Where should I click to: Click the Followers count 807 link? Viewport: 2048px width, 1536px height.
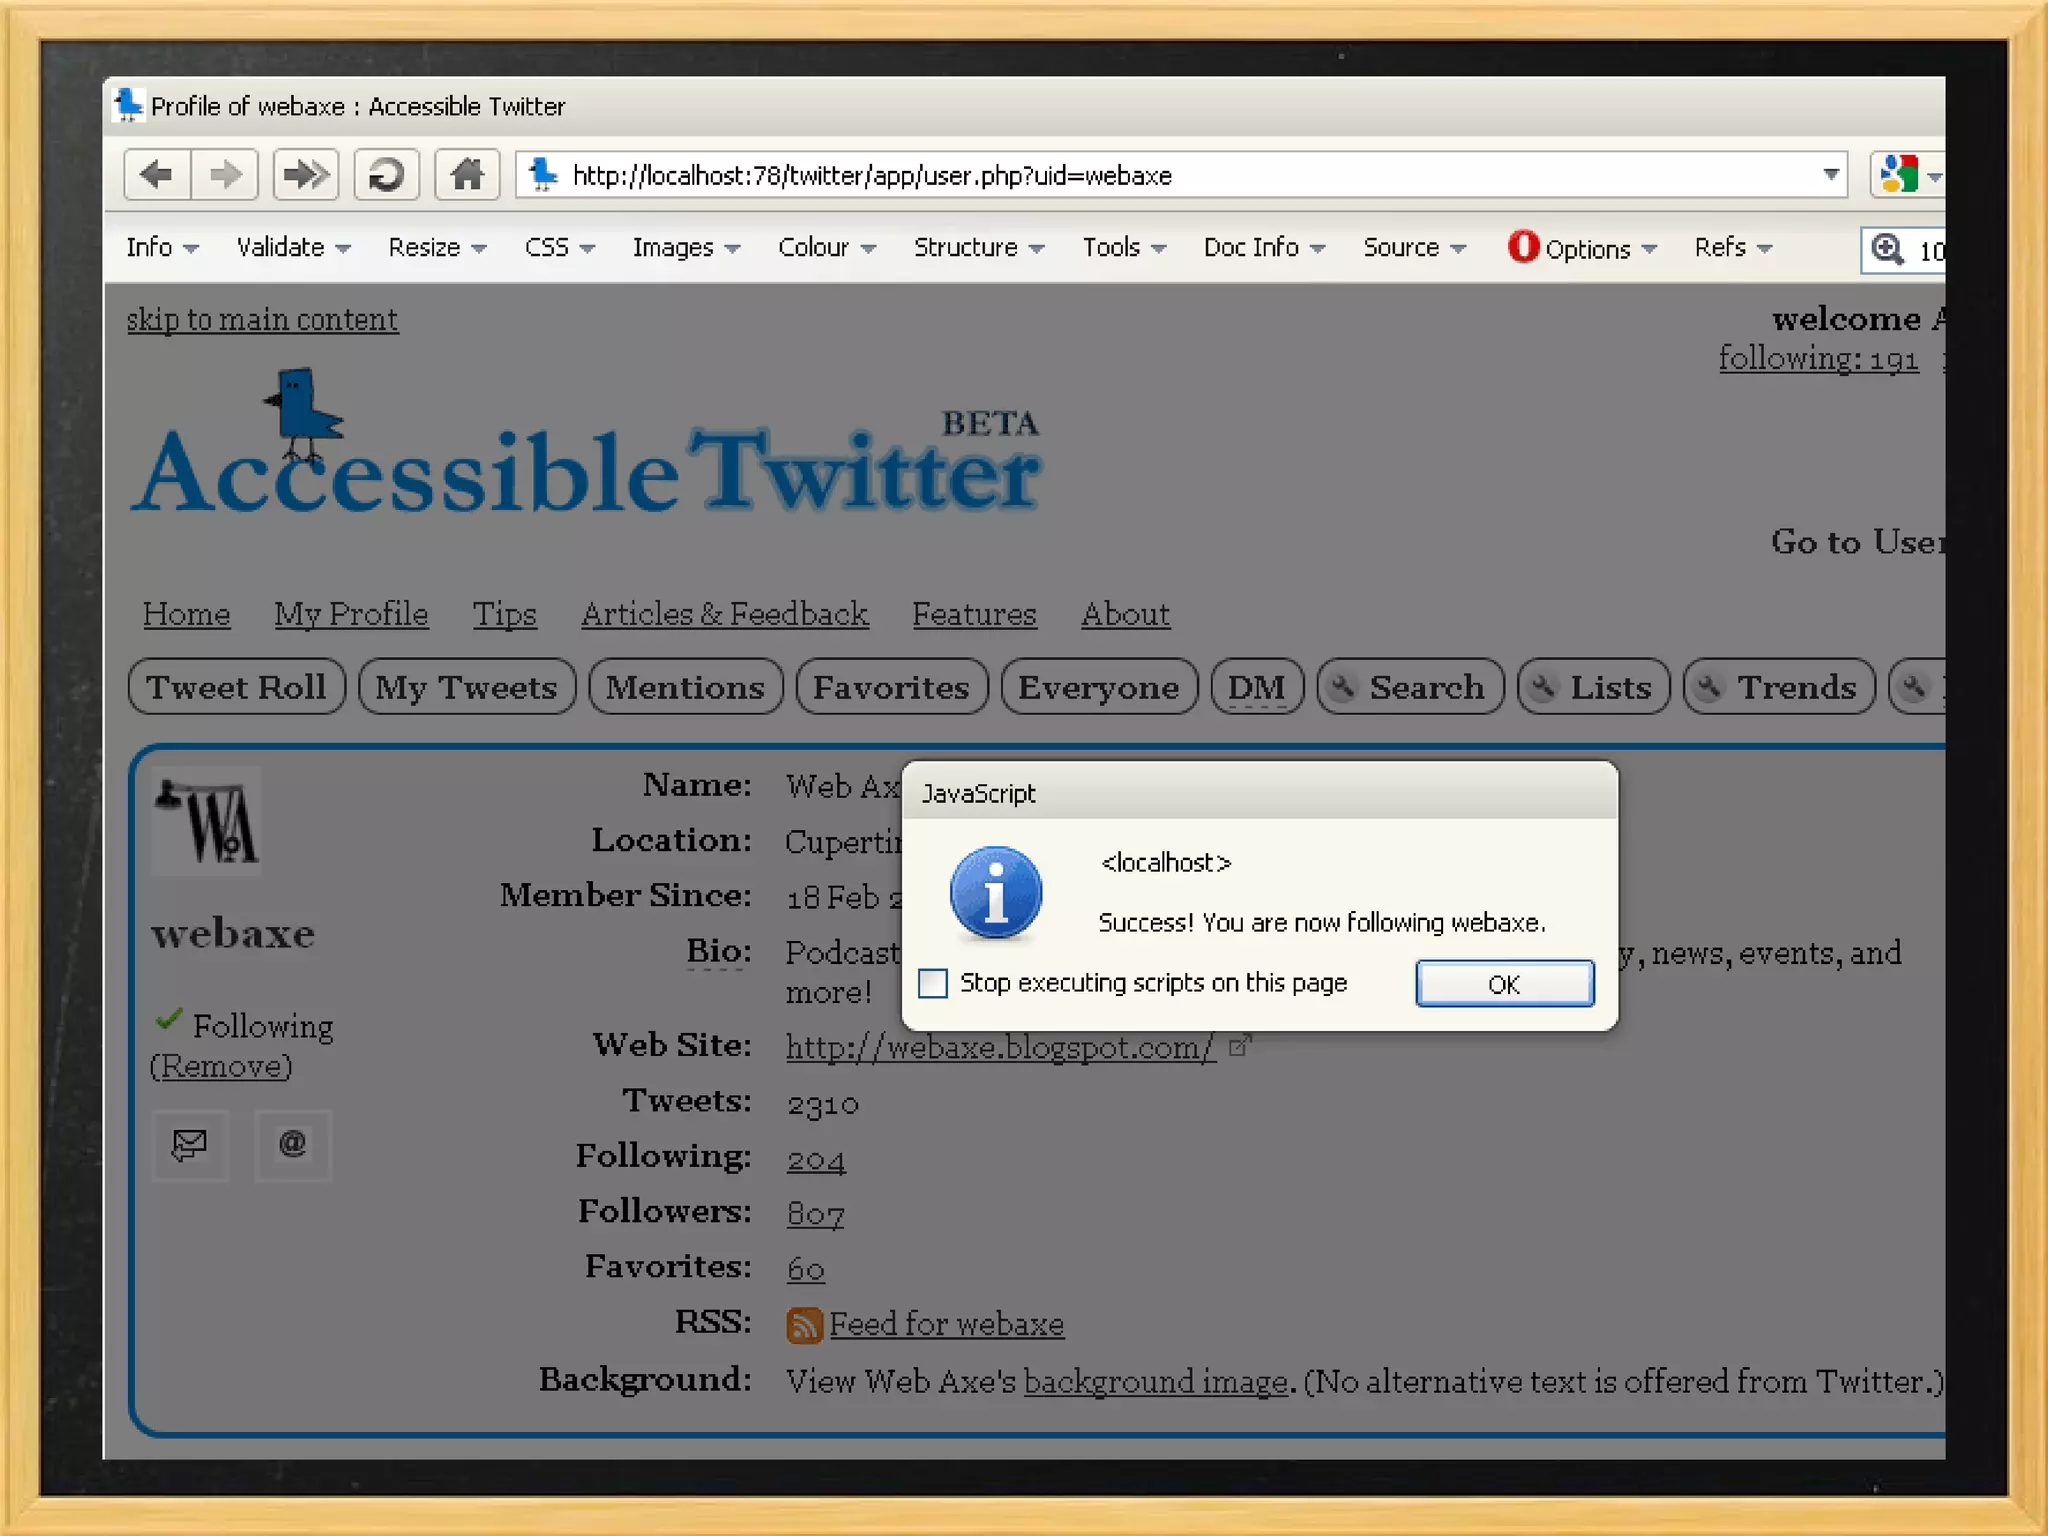pos(815,1214)
